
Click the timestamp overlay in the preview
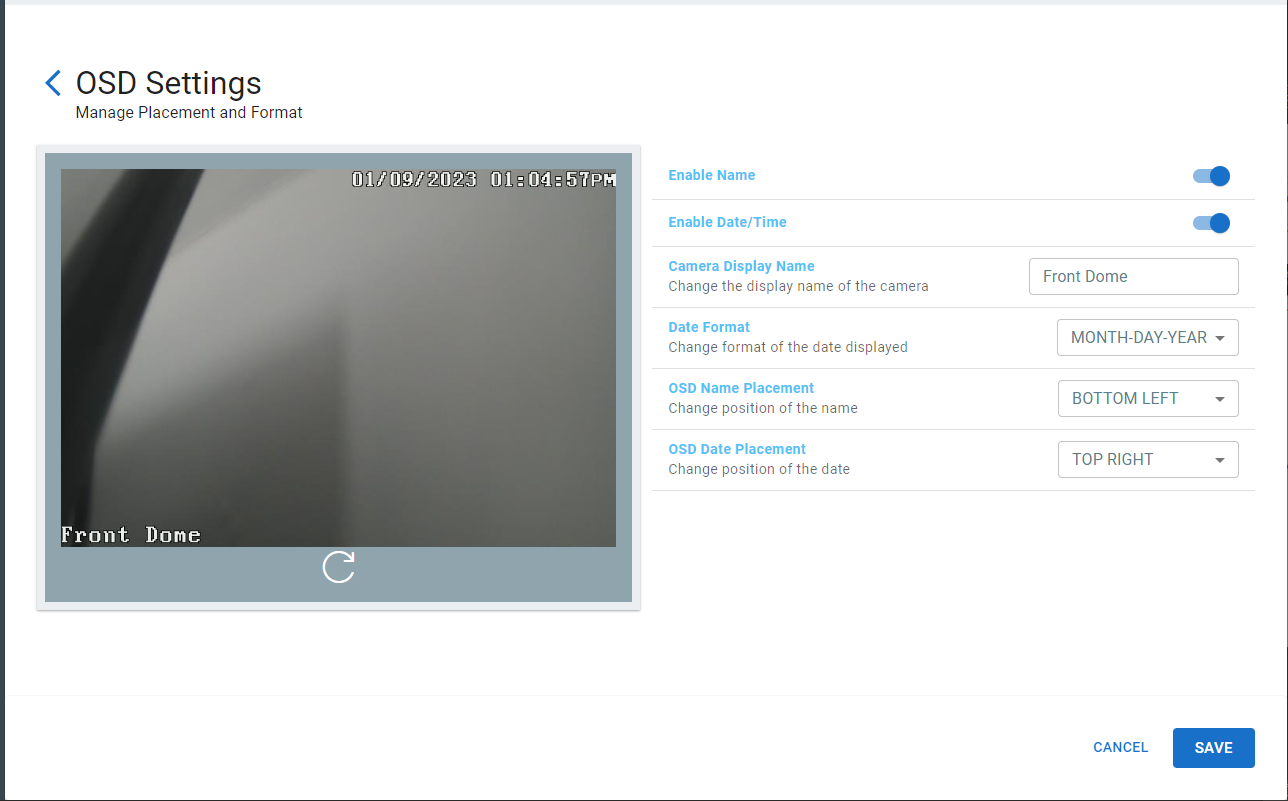point(483,180)
